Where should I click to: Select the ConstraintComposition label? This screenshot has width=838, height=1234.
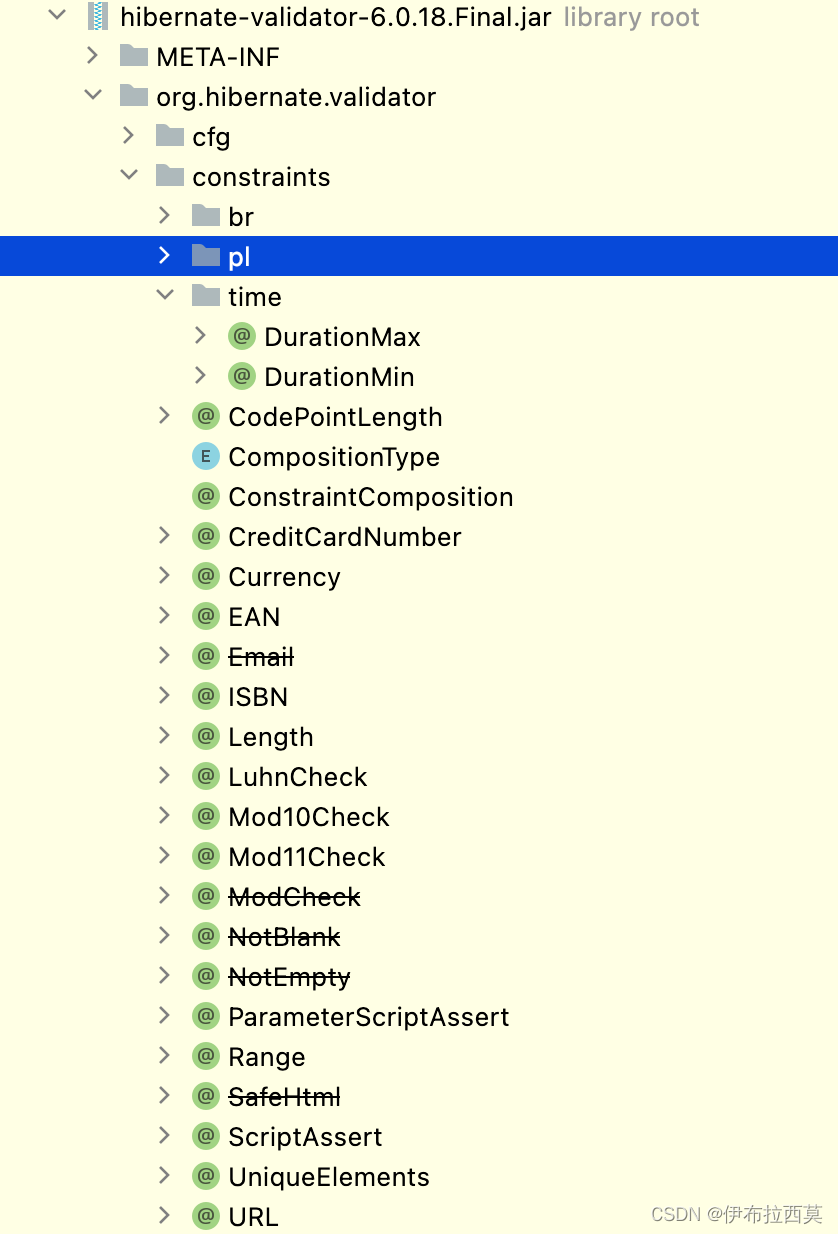(371, 497)
